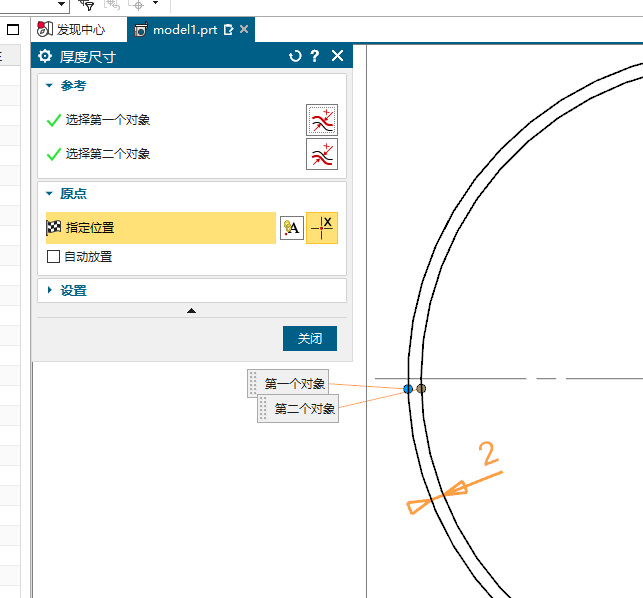
Task: Click the dialog settings gear icon
Action: pyautogui.click(x=45, y=57)
